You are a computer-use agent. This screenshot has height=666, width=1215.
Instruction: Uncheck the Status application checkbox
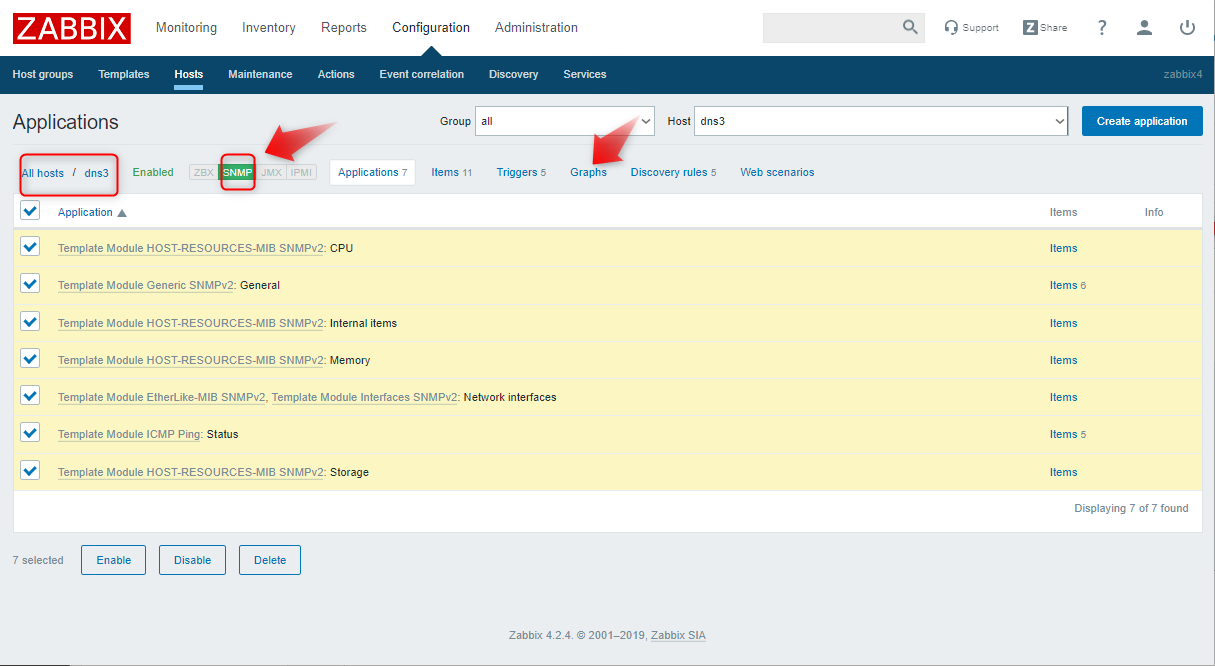(30, 433)
